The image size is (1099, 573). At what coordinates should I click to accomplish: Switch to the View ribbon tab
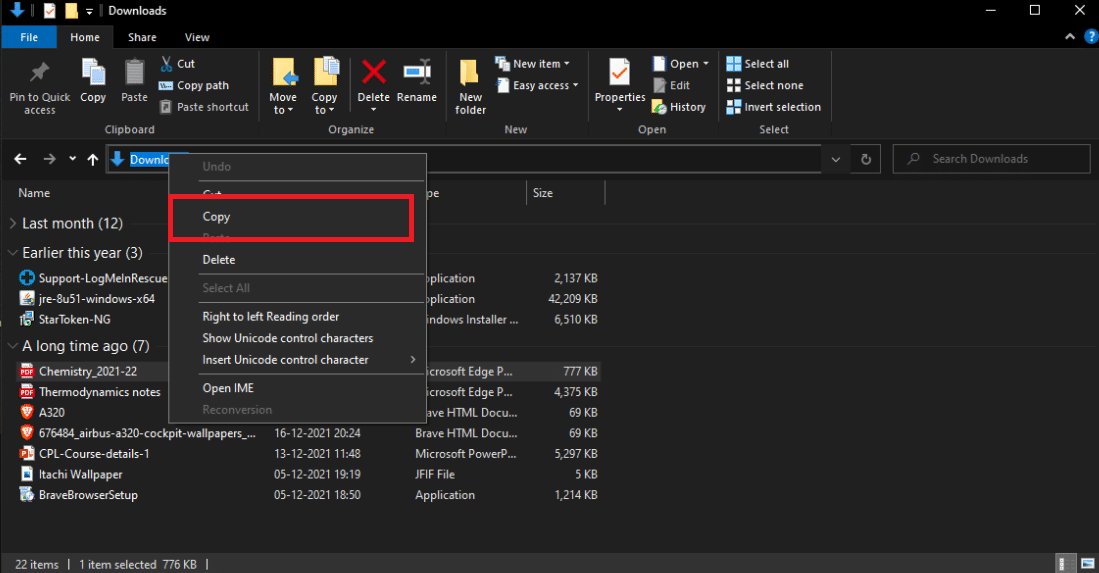click(197, 37)
